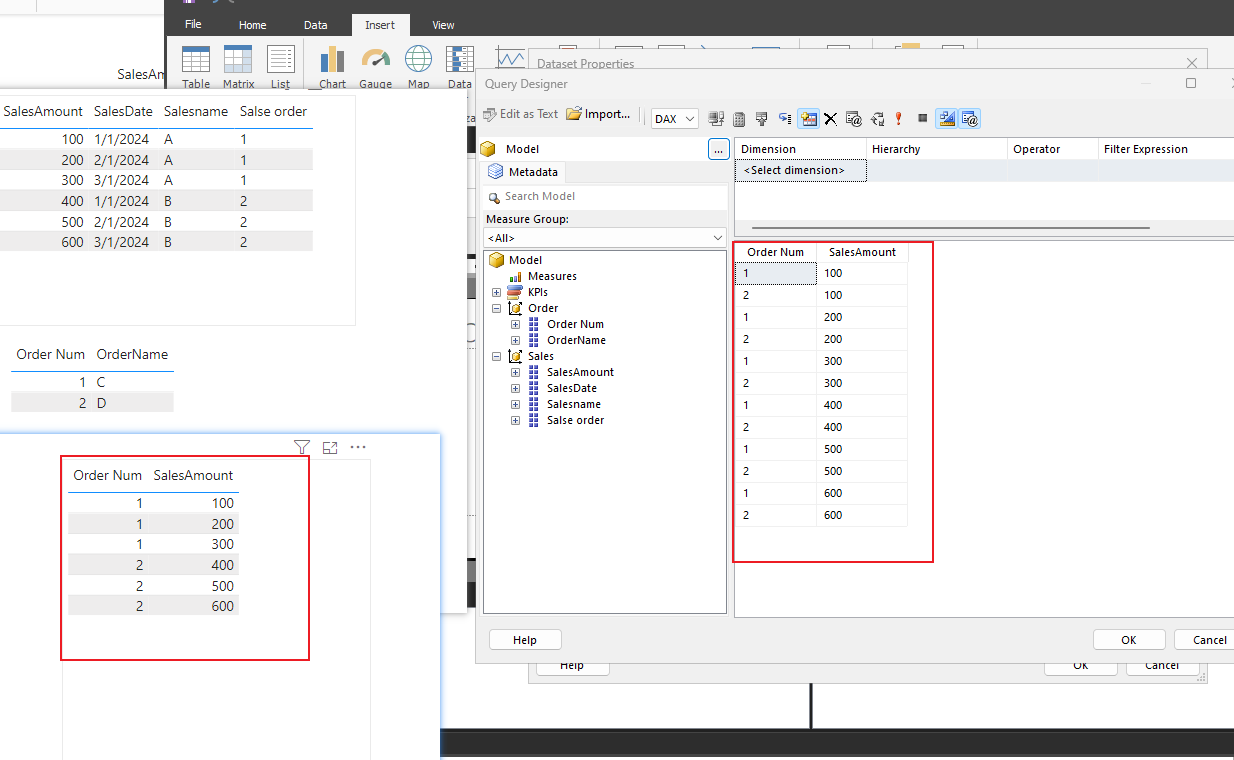Run query with red exclamation icon
1234x760 pixels.
point(898,118)
